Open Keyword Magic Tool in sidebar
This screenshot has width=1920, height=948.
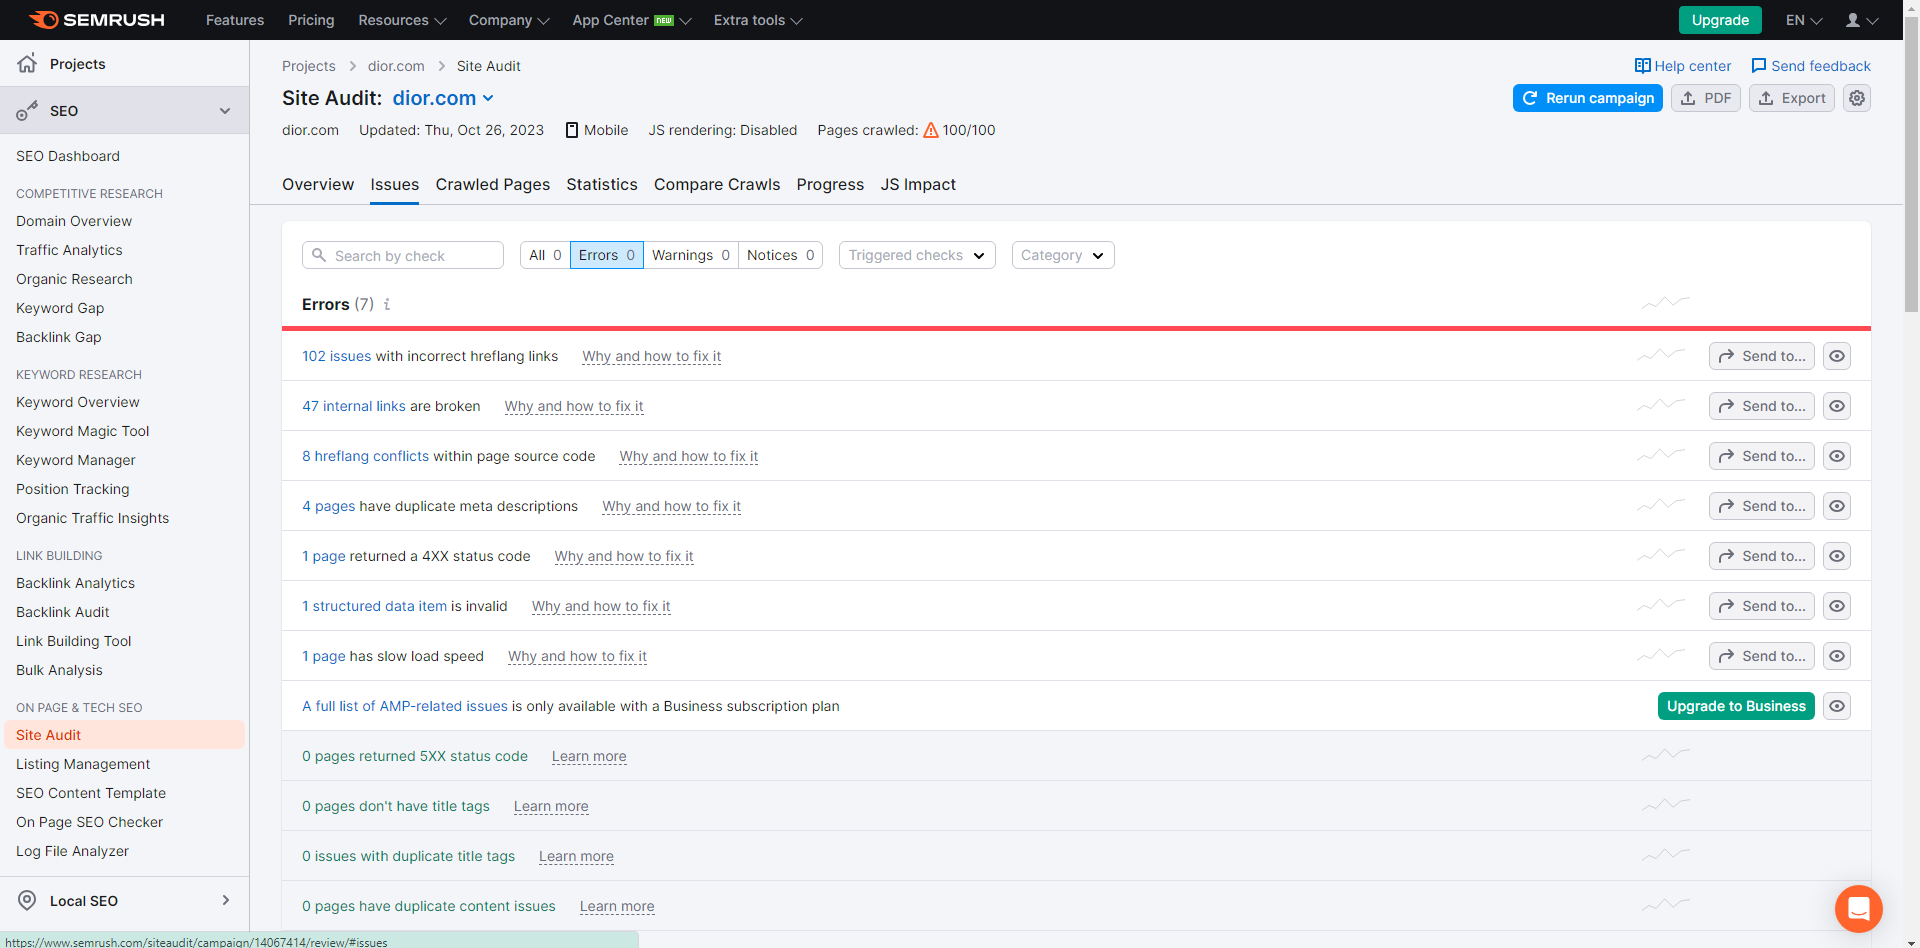(83, 431)
